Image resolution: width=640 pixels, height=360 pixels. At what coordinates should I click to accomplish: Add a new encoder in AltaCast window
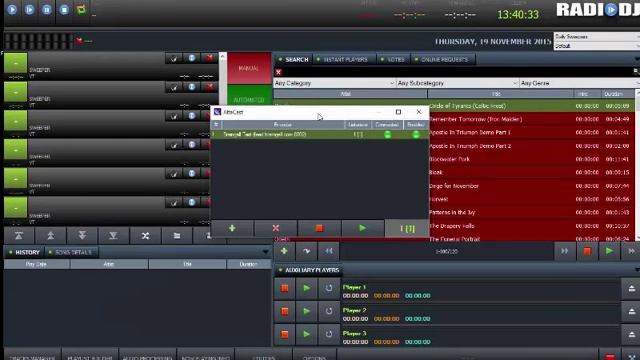click(232, 229)
